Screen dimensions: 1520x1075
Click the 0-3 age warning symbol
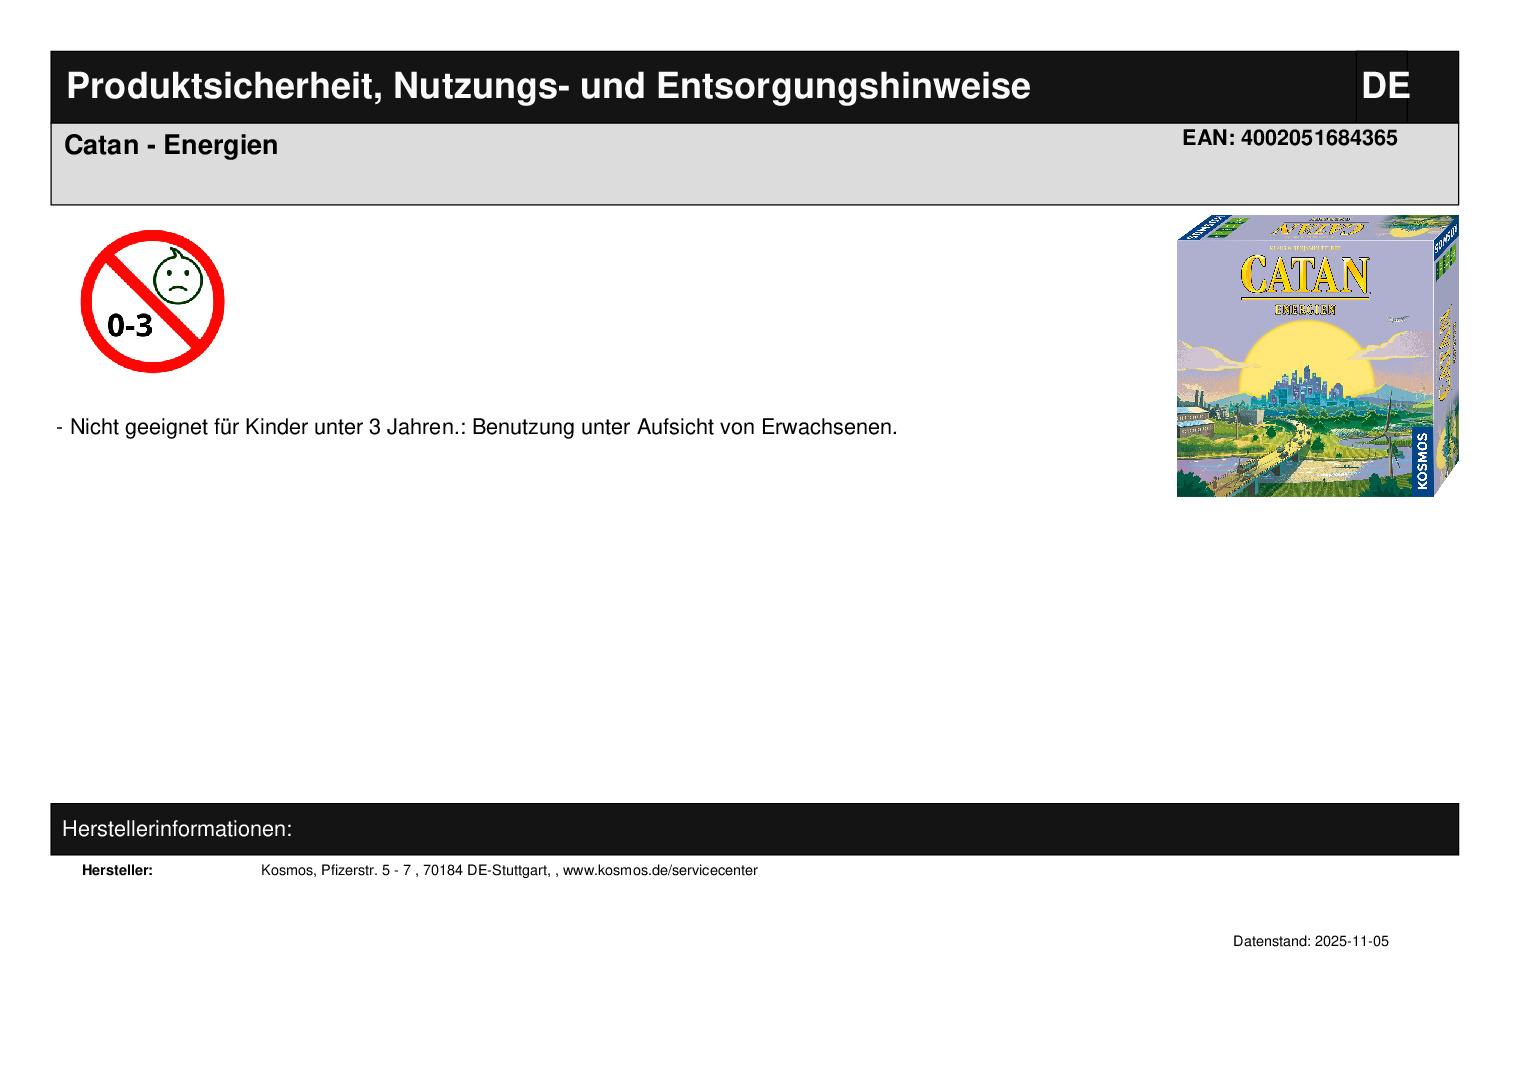pos(152,301)
